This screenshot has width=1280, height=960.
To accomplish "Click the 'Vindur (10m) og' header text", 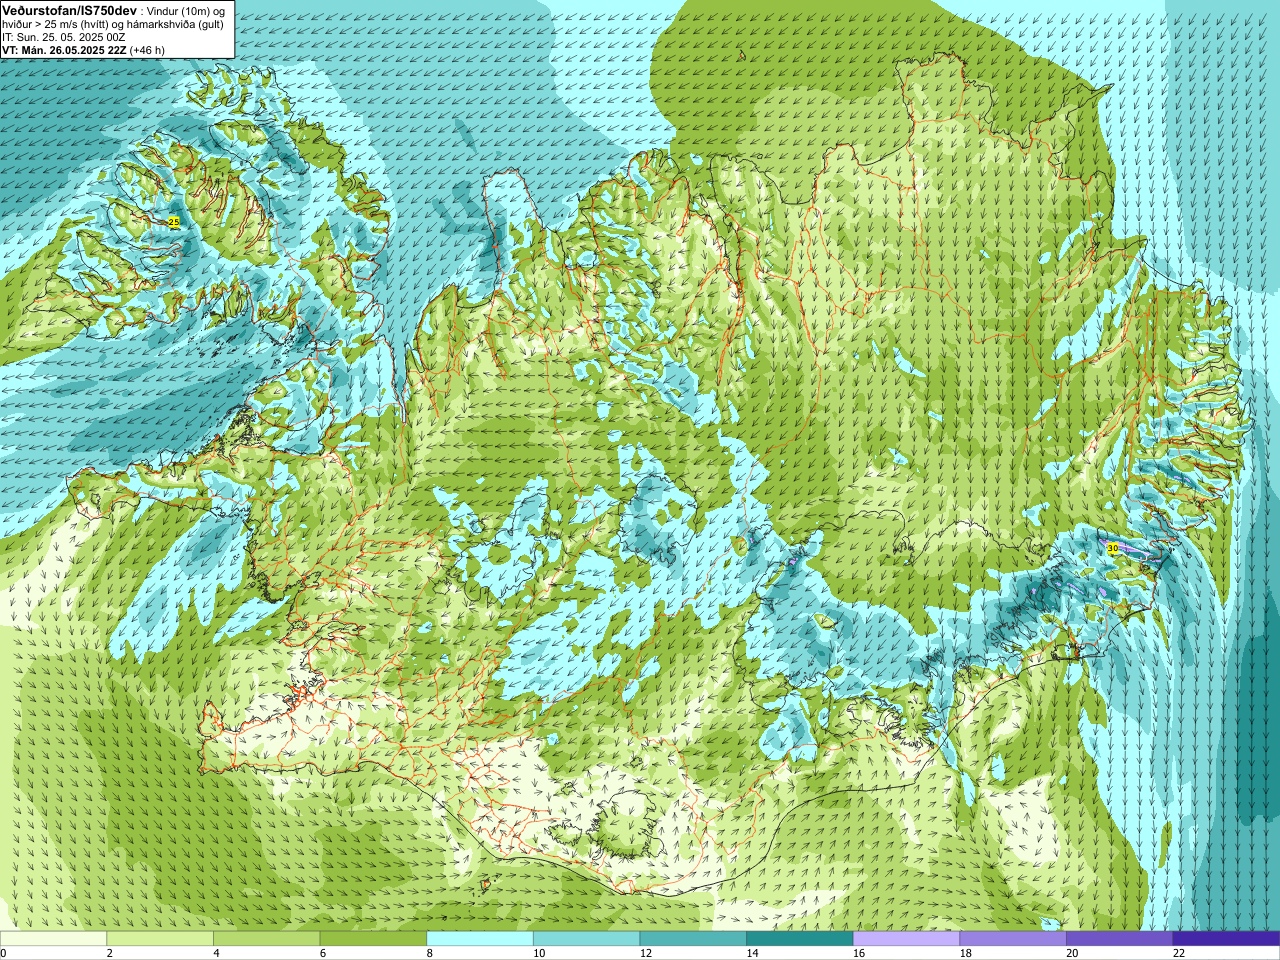I will click(x=187, y=10).
